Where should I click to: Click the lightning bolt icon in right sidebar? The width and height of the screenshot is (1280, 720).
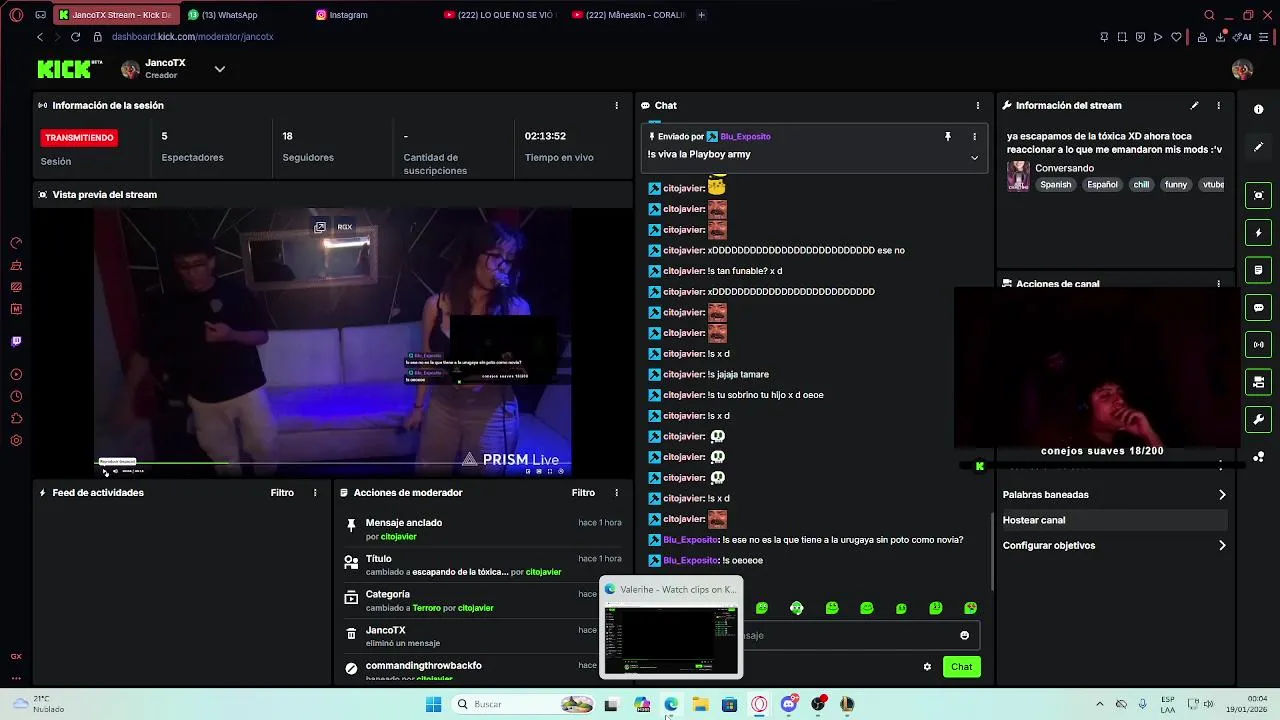pos(1259,233)
